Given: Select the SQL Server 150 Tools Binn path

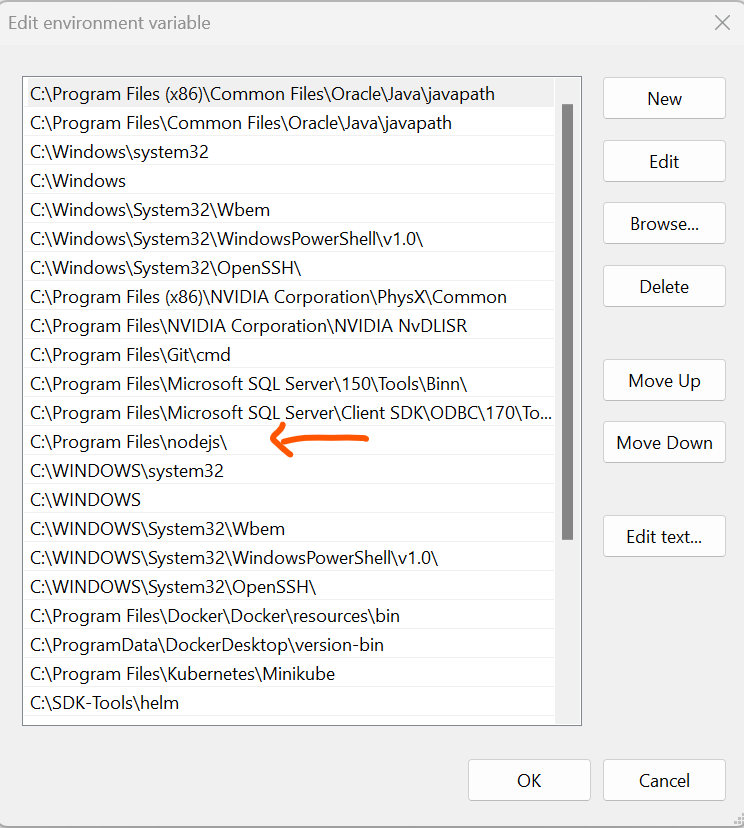Looking at the screenshot, I should pyautogui.click(x=248, y=384).
